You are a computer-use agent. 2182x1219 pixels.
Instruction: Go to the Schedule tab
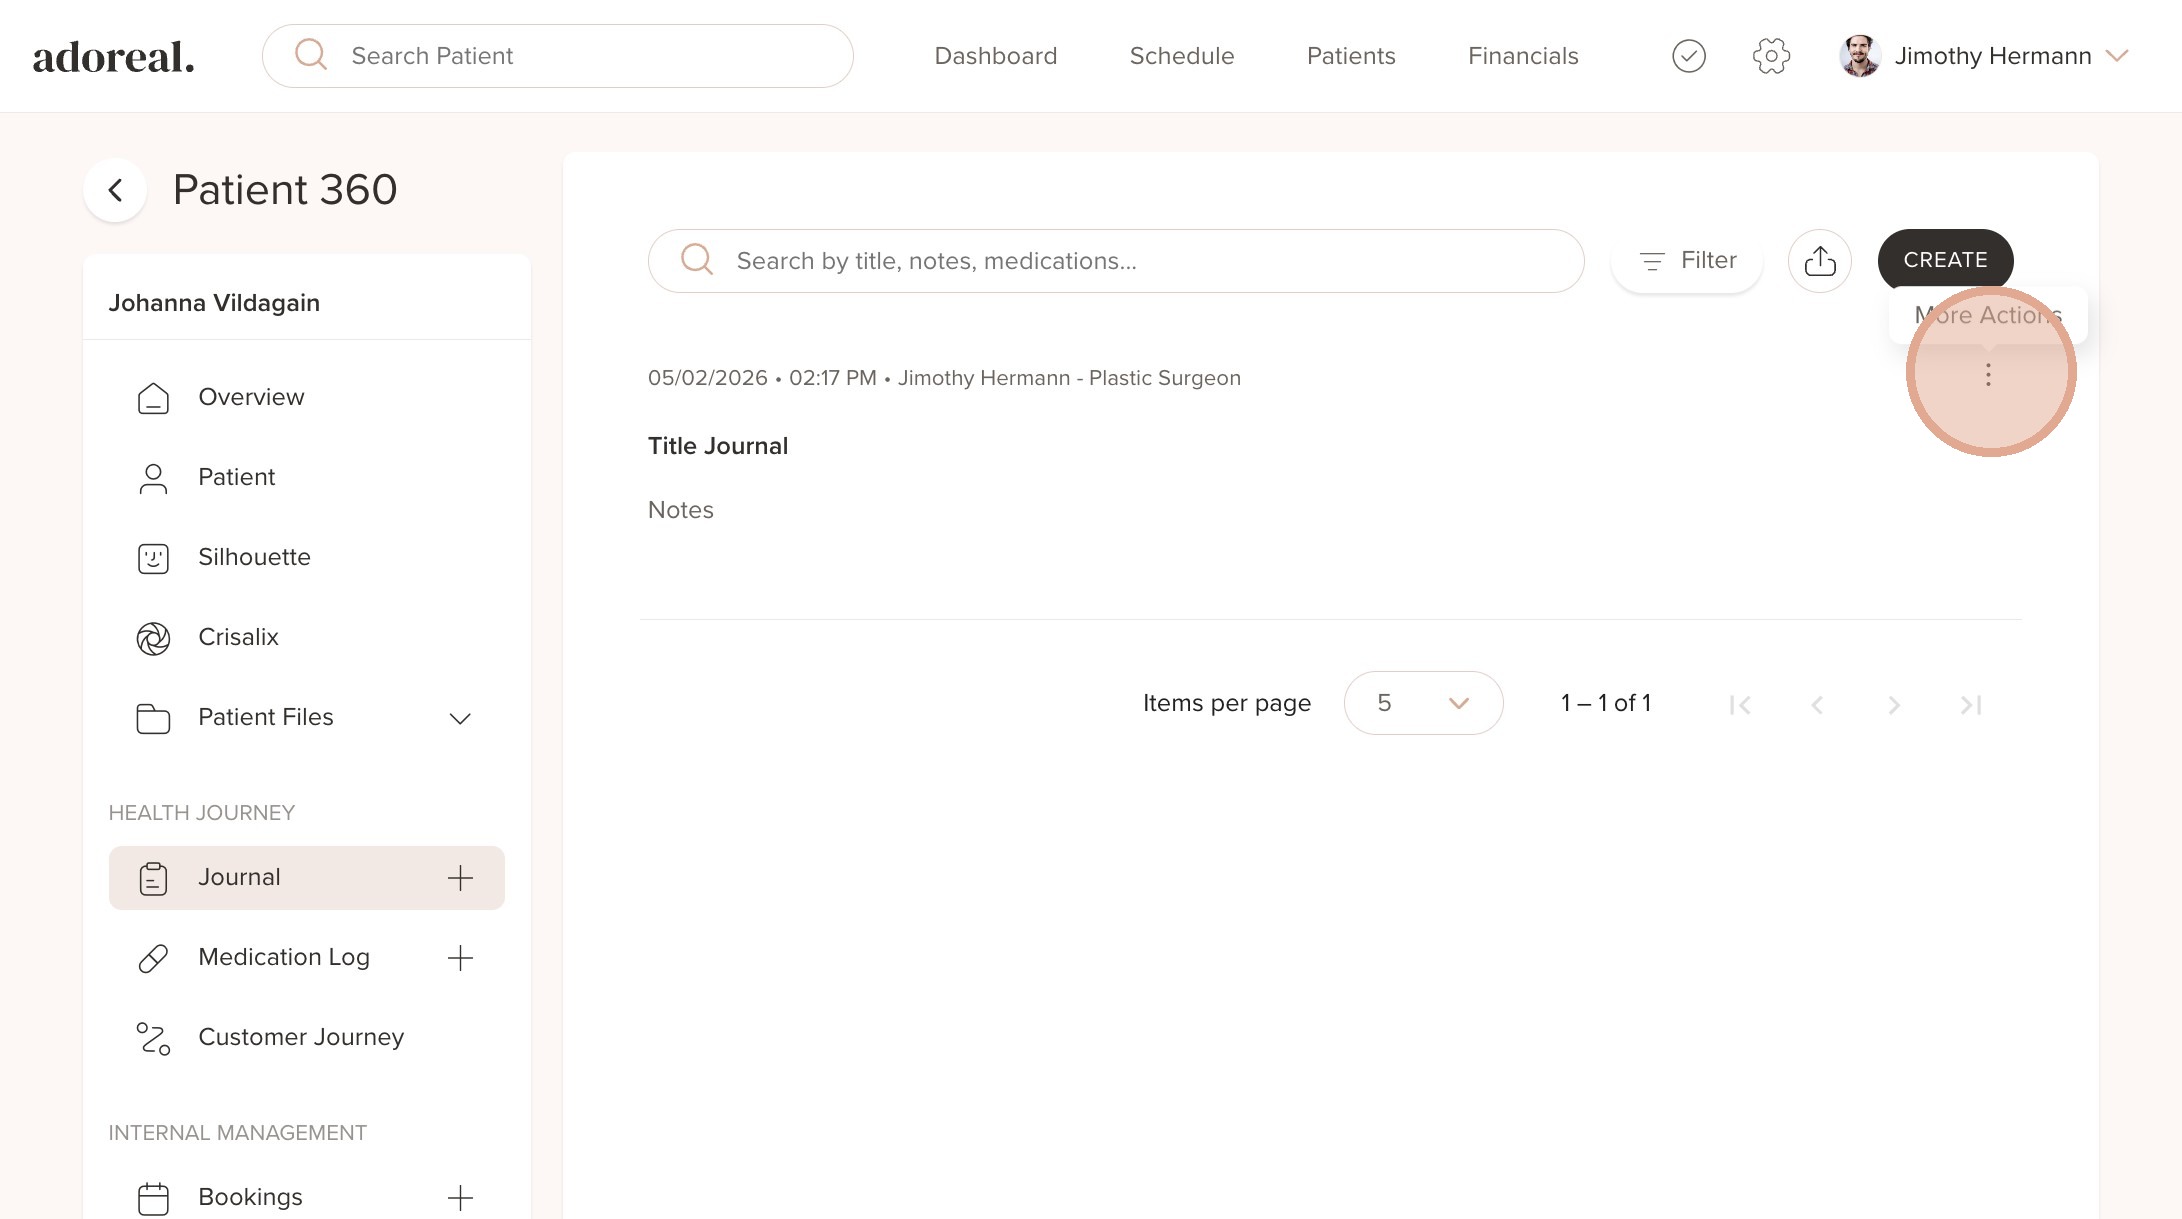coord(1181,56)
